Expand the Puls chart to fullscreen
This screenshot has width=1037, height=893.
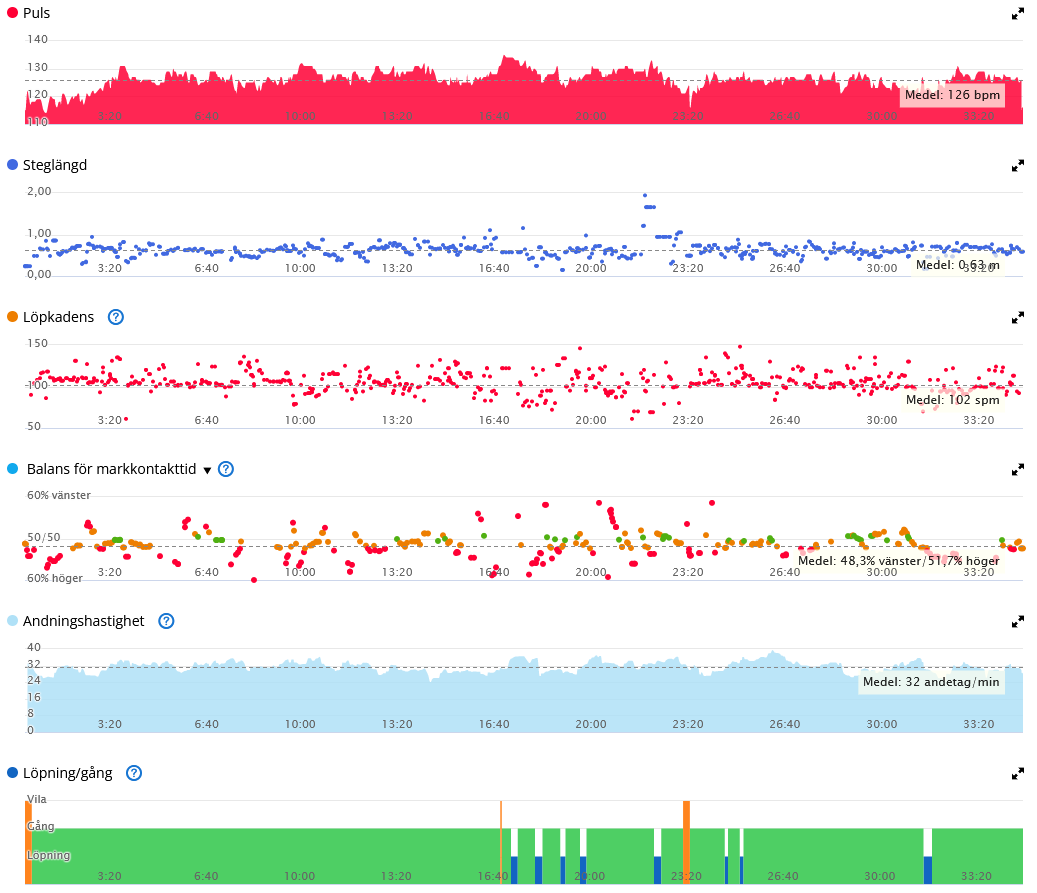point(1018,14)
